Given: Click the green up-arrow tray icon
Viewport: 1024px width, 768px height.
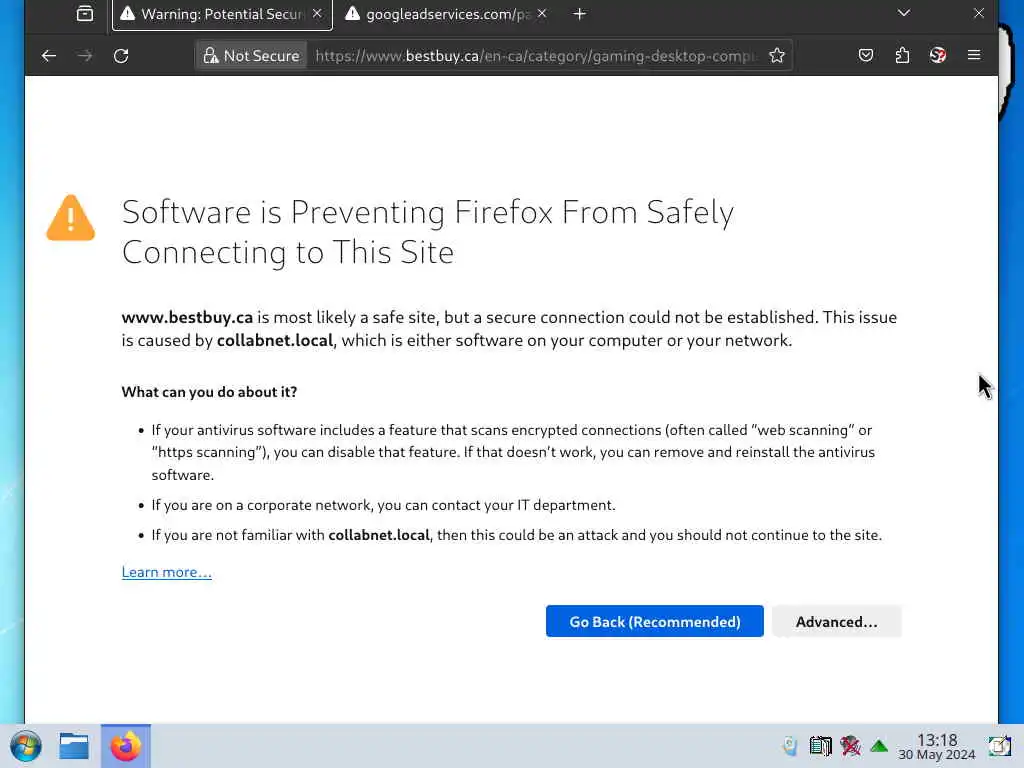Looking at the screenshot, I should coord(879,746).
